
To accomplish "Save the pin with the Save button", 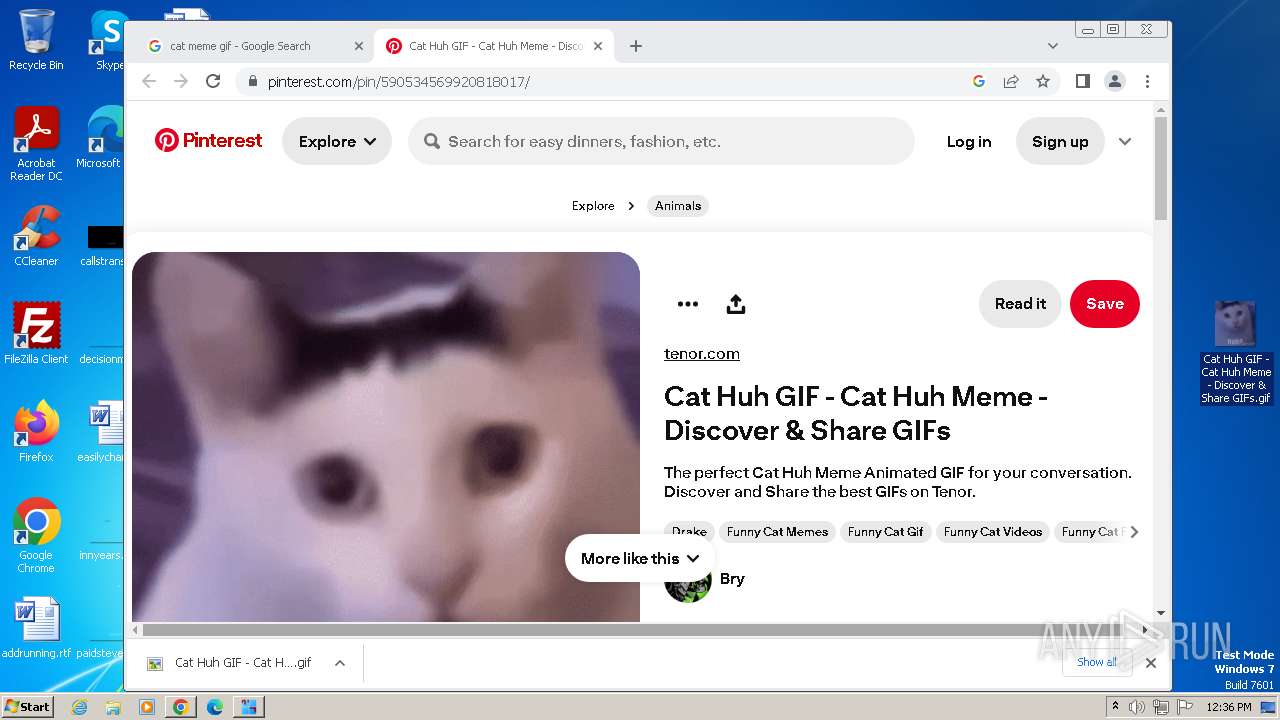I will tap(1105, 304).
